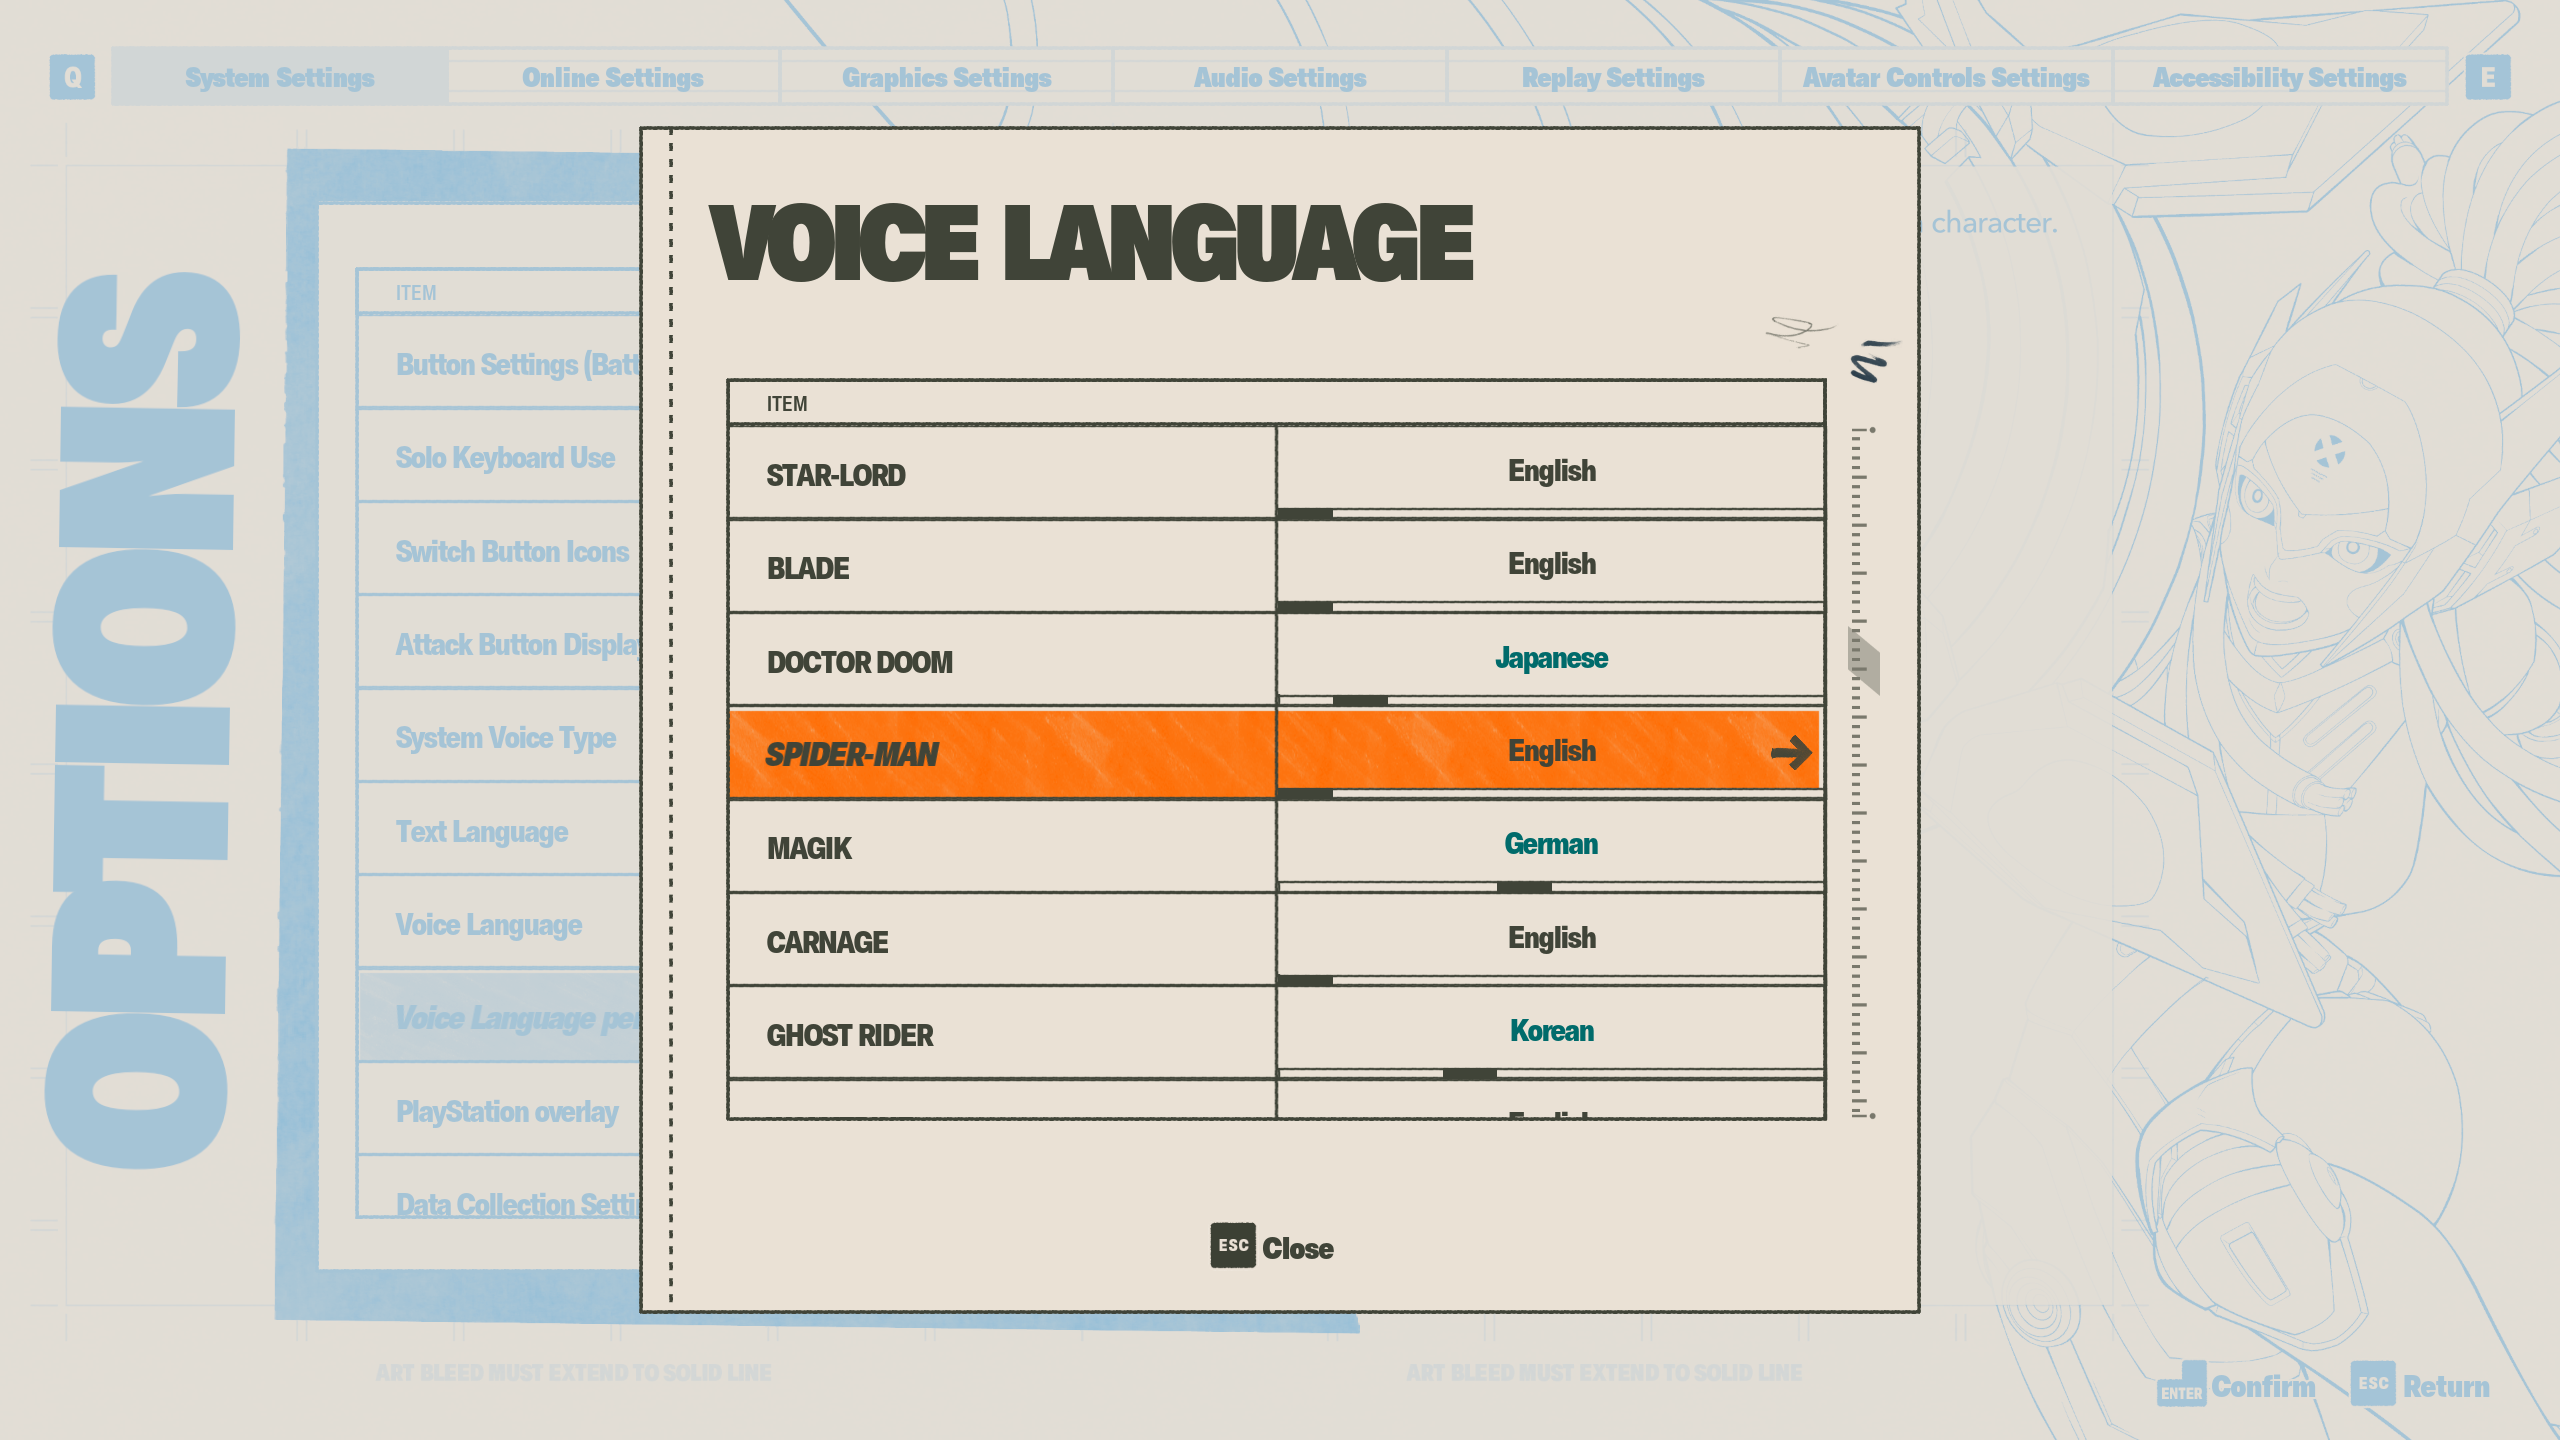Change Magik's German voice setting
The image size is (2560, 1440).
coord(1551,844)
